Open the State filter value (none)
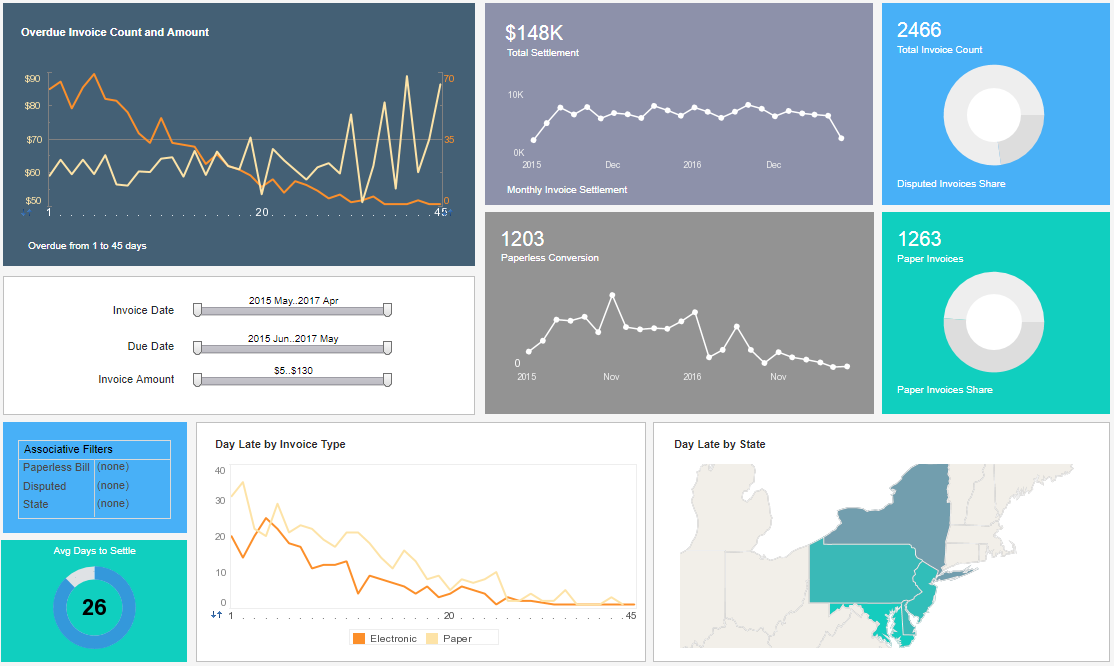 113,503
